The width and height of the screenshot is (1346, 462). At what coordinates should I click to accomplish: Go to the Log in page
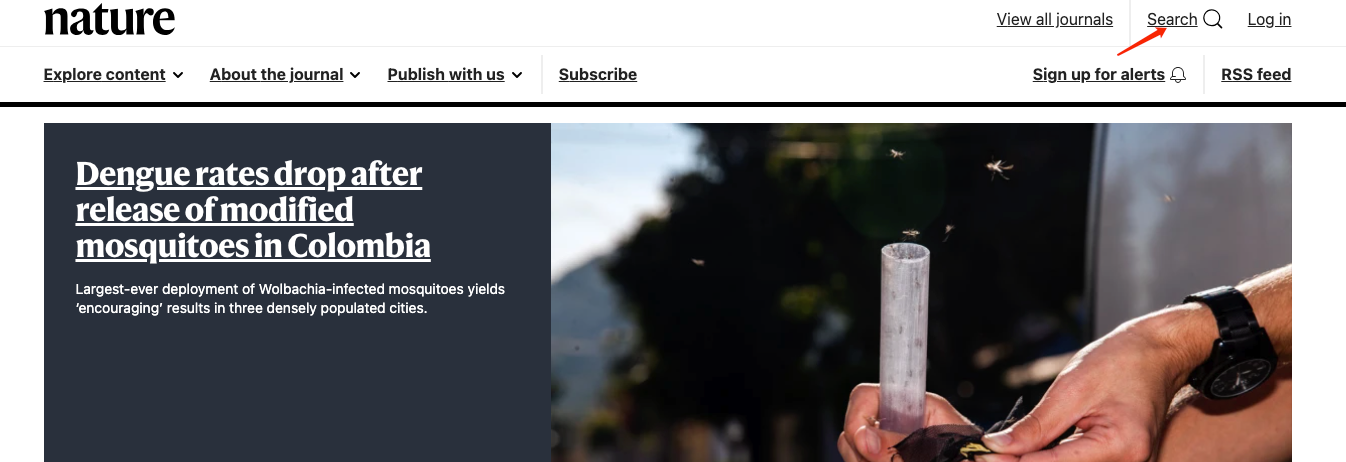1269,19
